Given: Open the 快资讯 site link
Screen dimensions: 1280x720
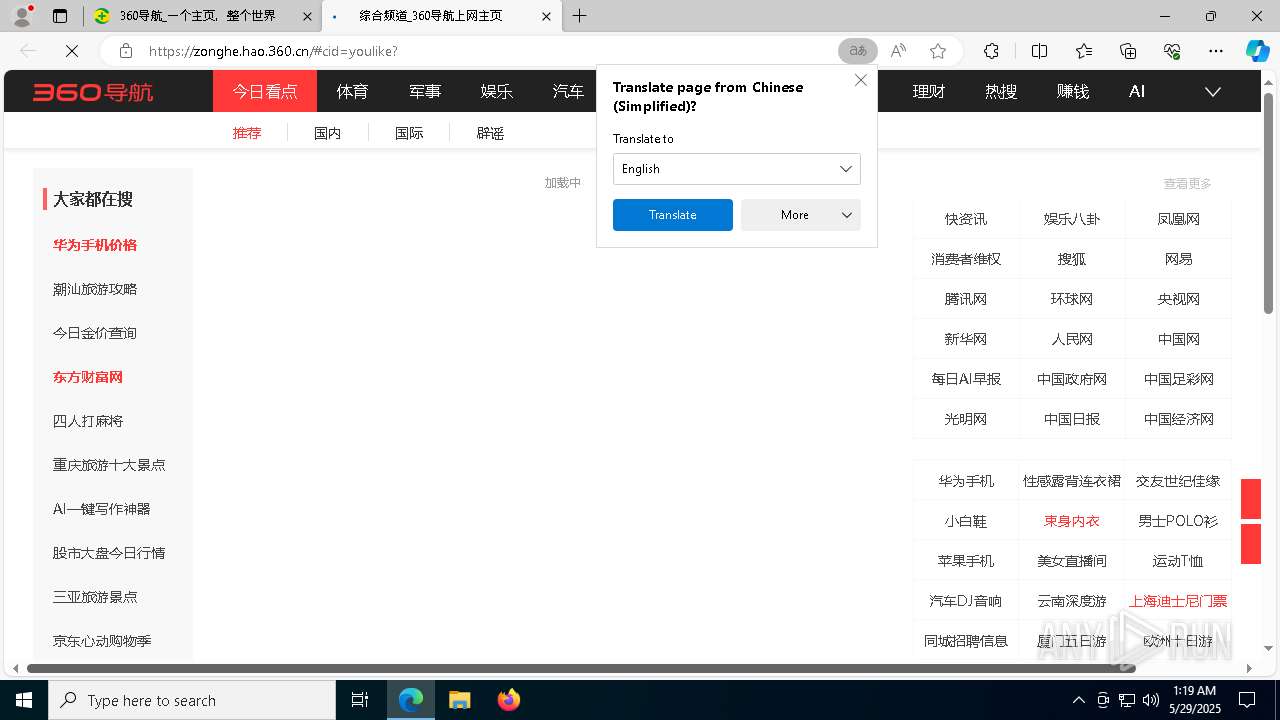Looking at the screenshot, I should [x=966, y=219].
